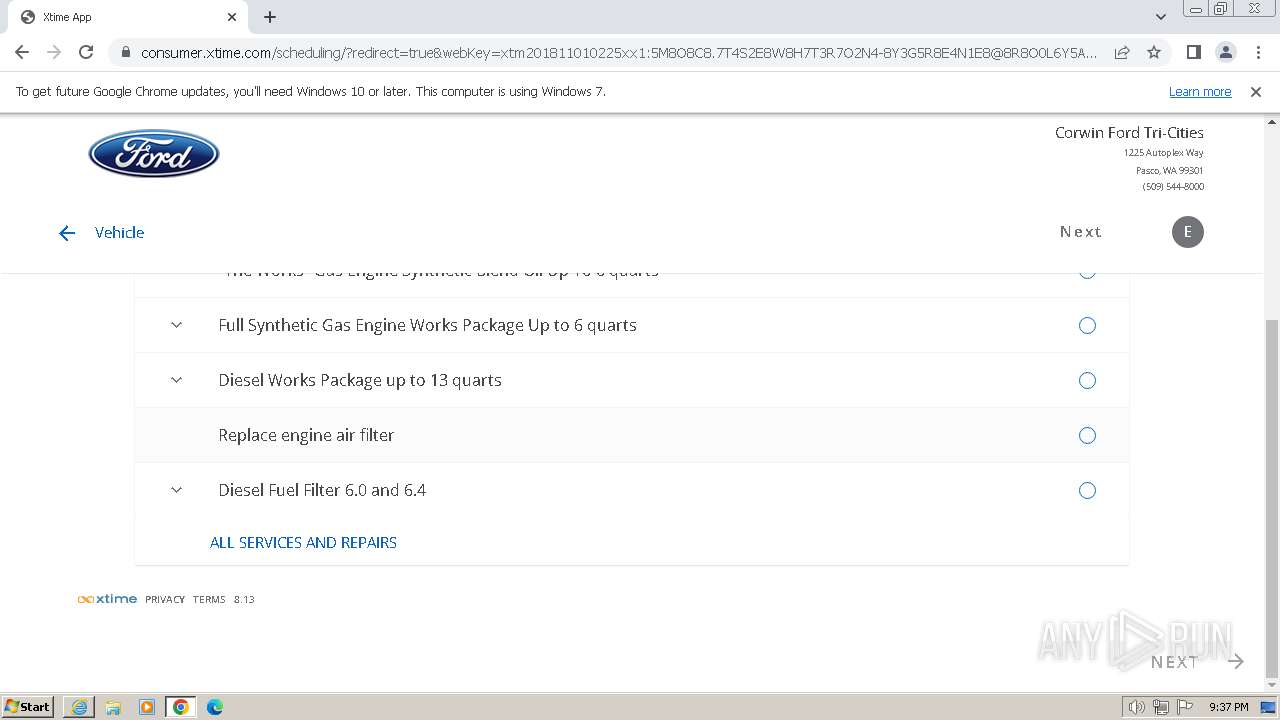Select Diesel Fuel Filter 6.0 and 6.4
The image size is (1280, 720).
[1087, 491]
